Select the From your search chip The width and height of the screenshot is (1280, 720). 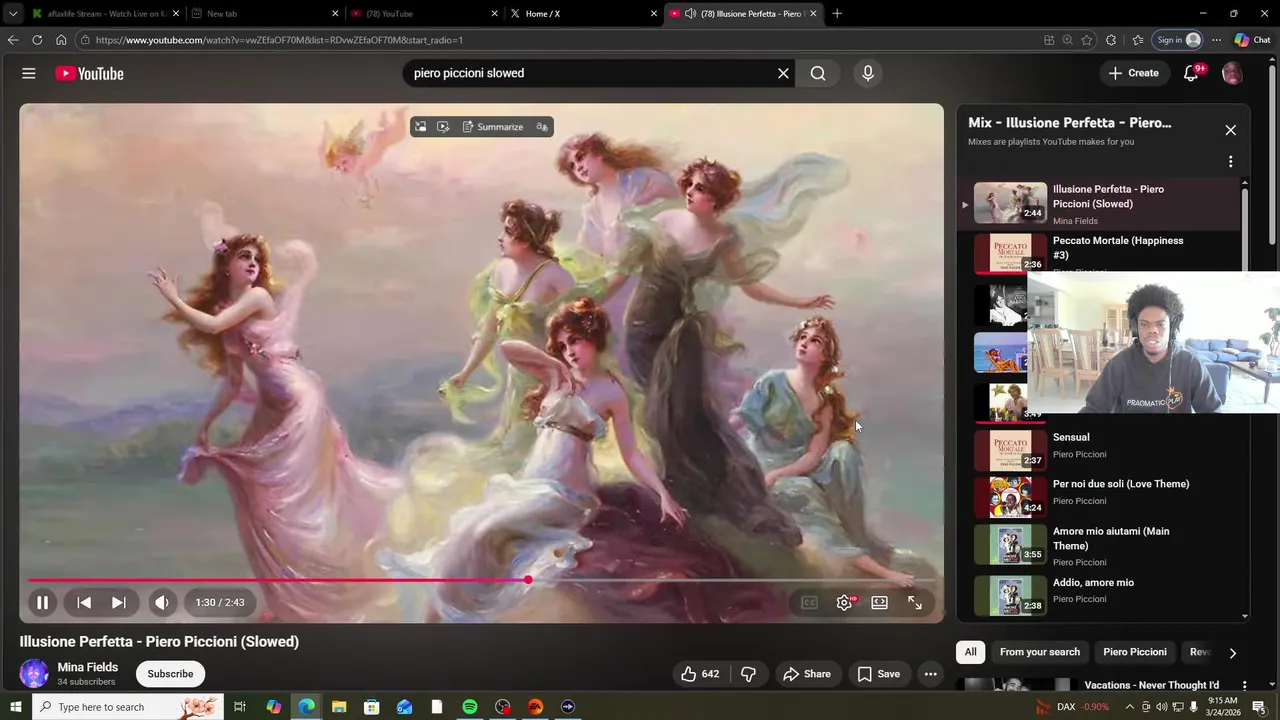point(1040,652)
